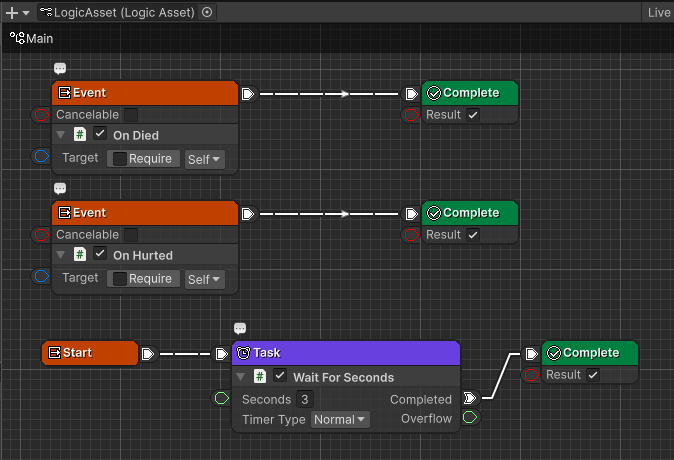Click the green Overflow output port
The image size is (674, 460).
pyautogui.click(x=470, y=418)
